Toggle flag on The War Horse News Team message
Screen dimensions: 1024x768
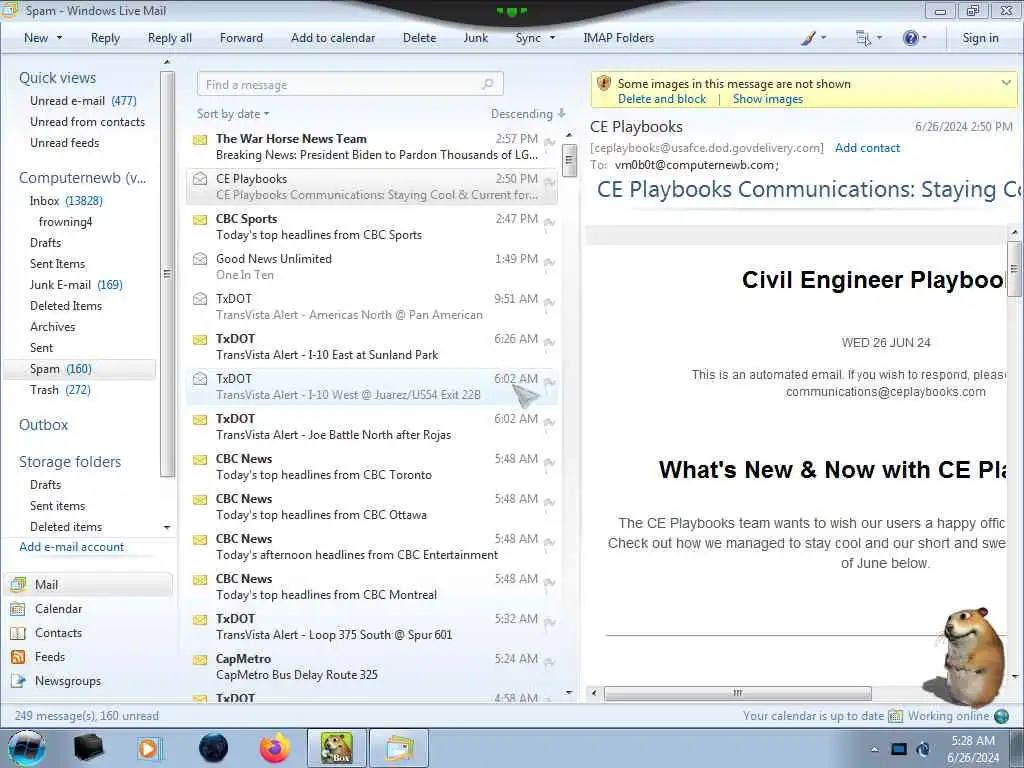[549, 142]
